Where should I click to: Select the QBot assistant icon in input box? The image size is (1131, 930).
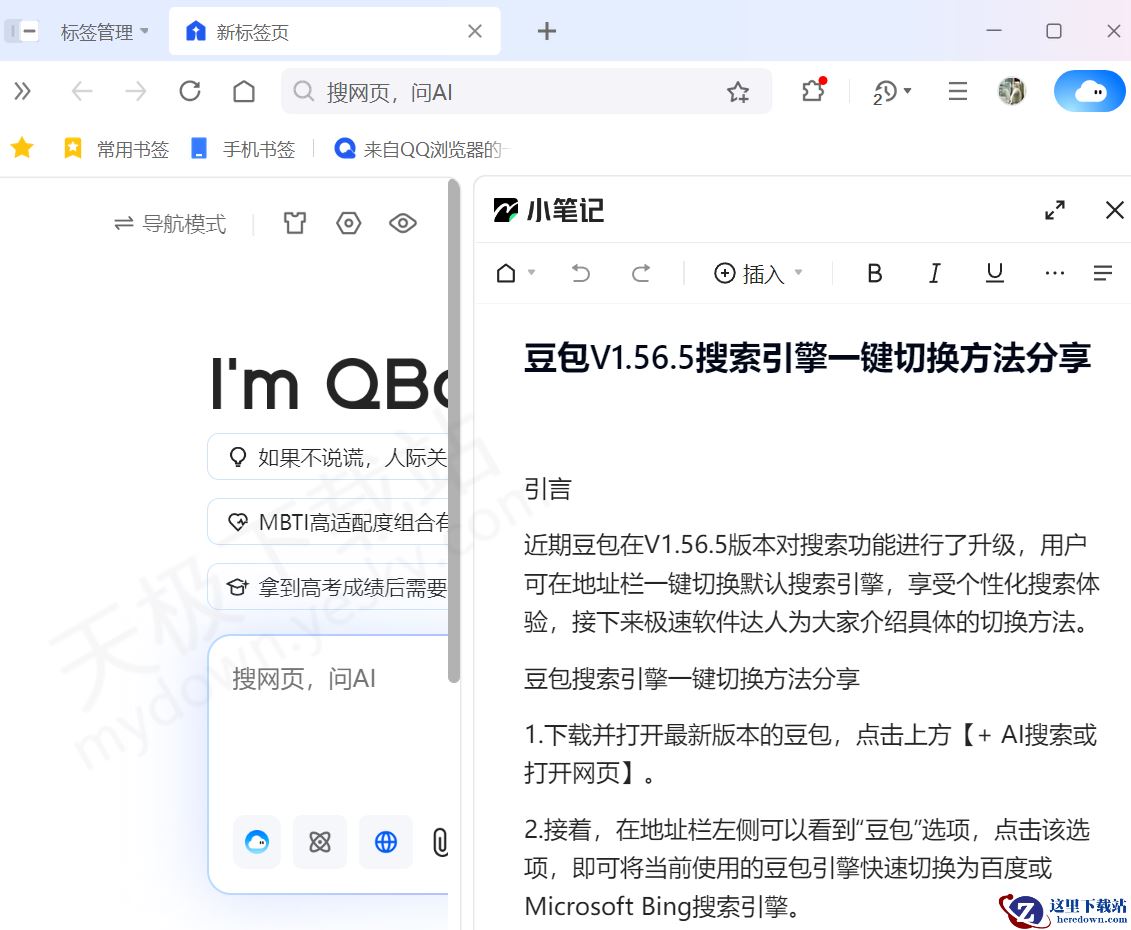tap(257, 841)
